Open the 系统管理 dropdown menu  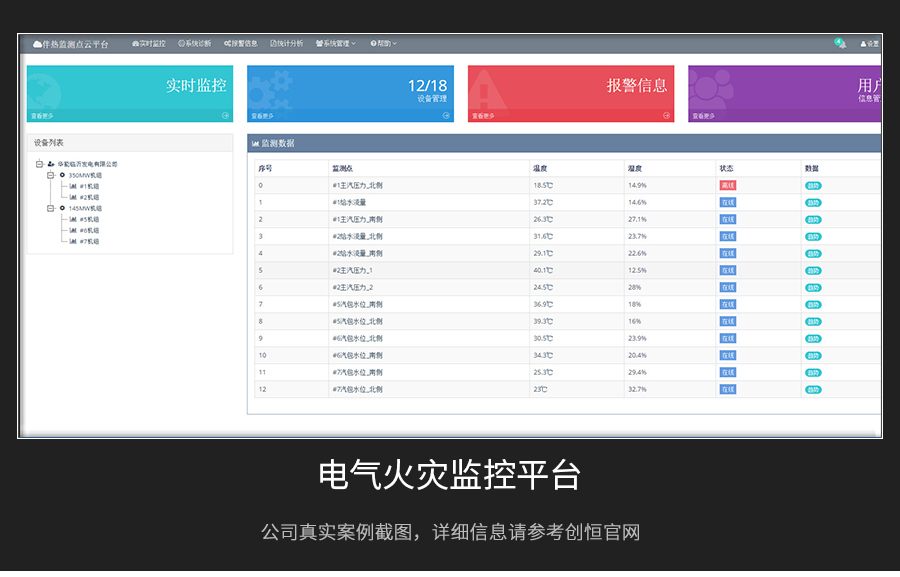[x=336, y=44]
